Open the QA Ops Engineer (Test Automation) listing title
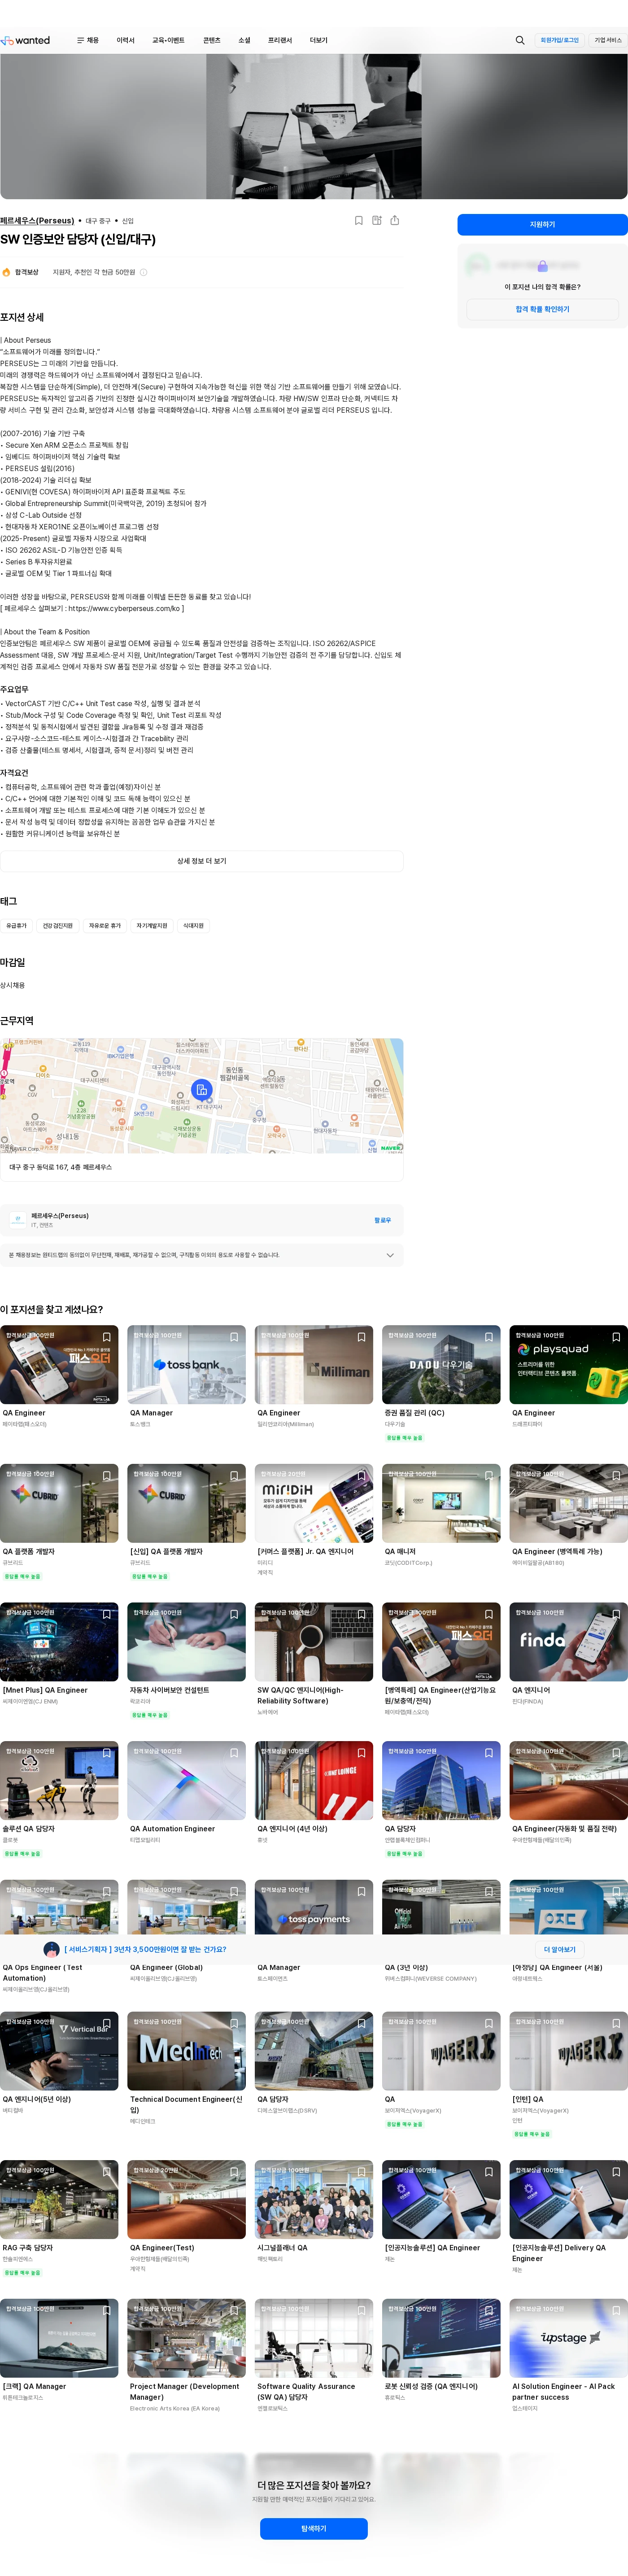Screen dimensions: 628x2576 [43, 1972]
